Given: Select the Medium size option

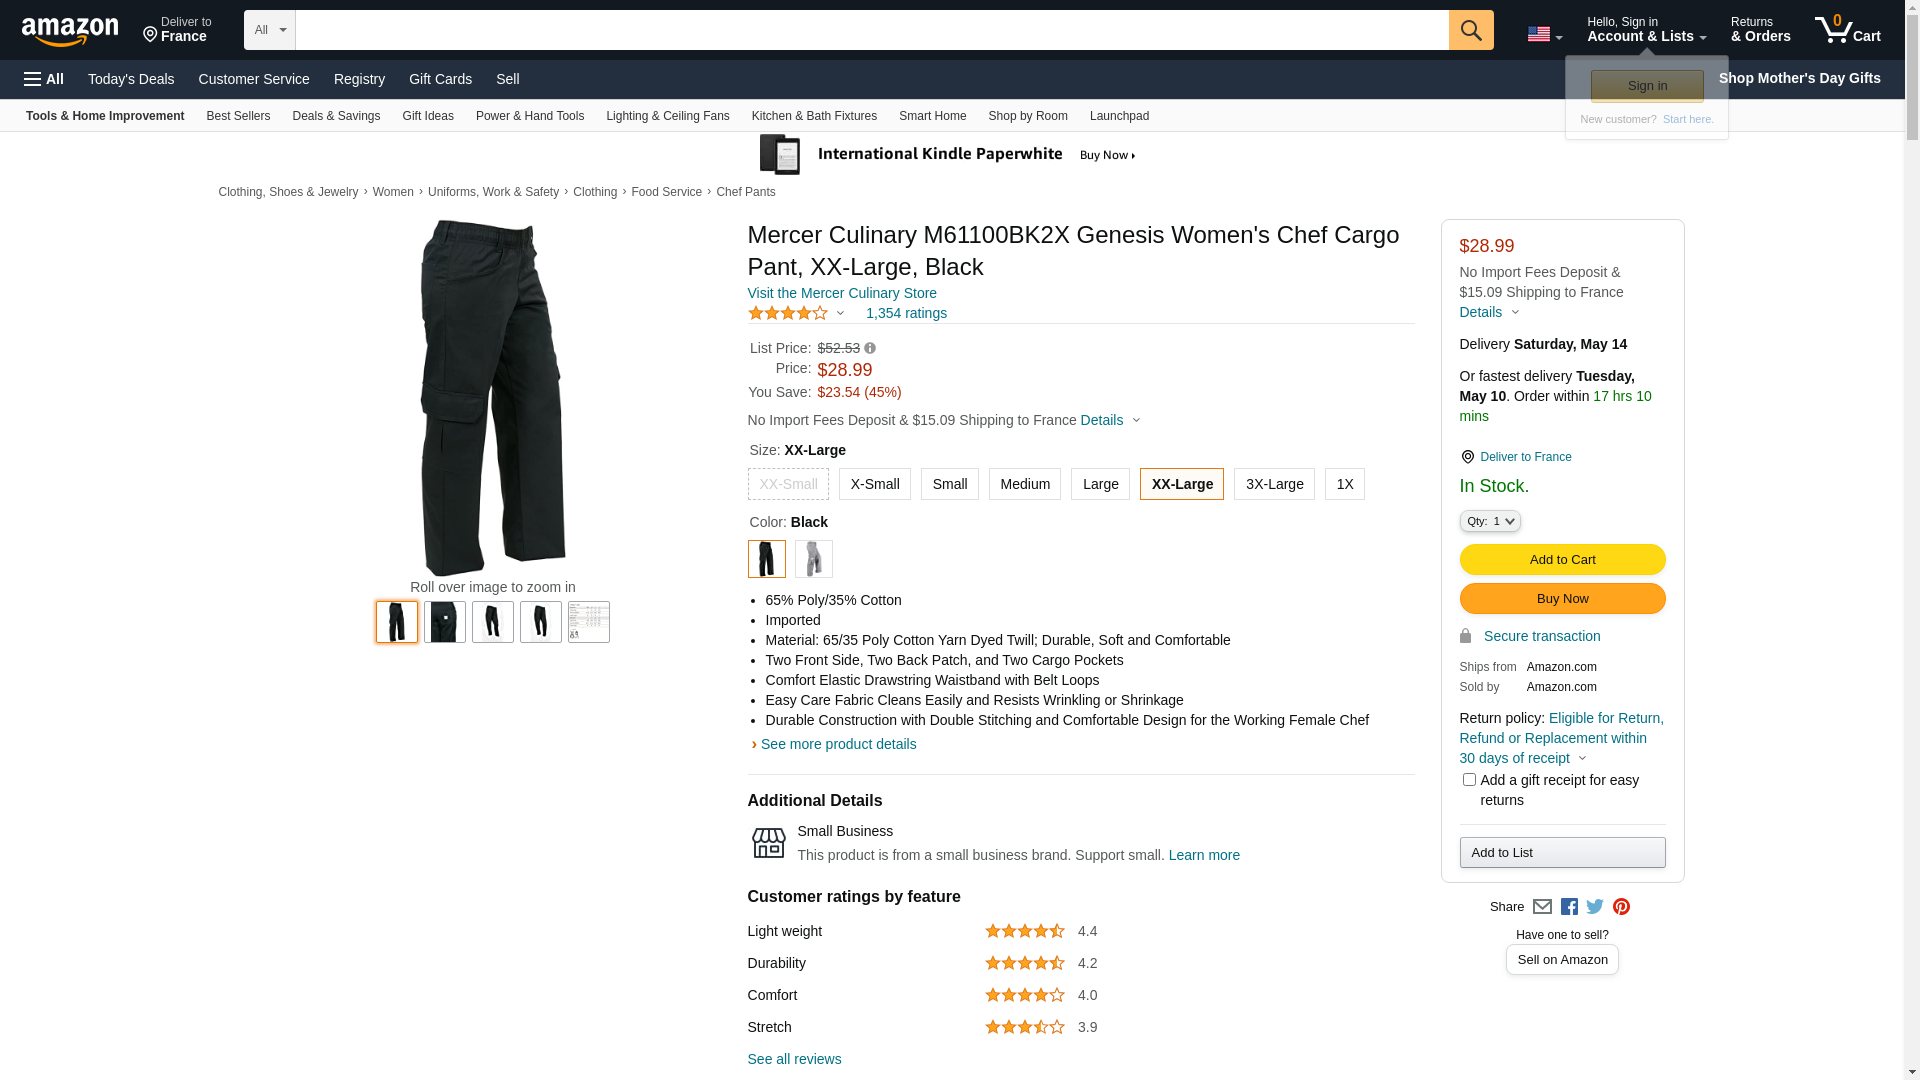Looking at the screenshot, I should tap(1024, 484).
